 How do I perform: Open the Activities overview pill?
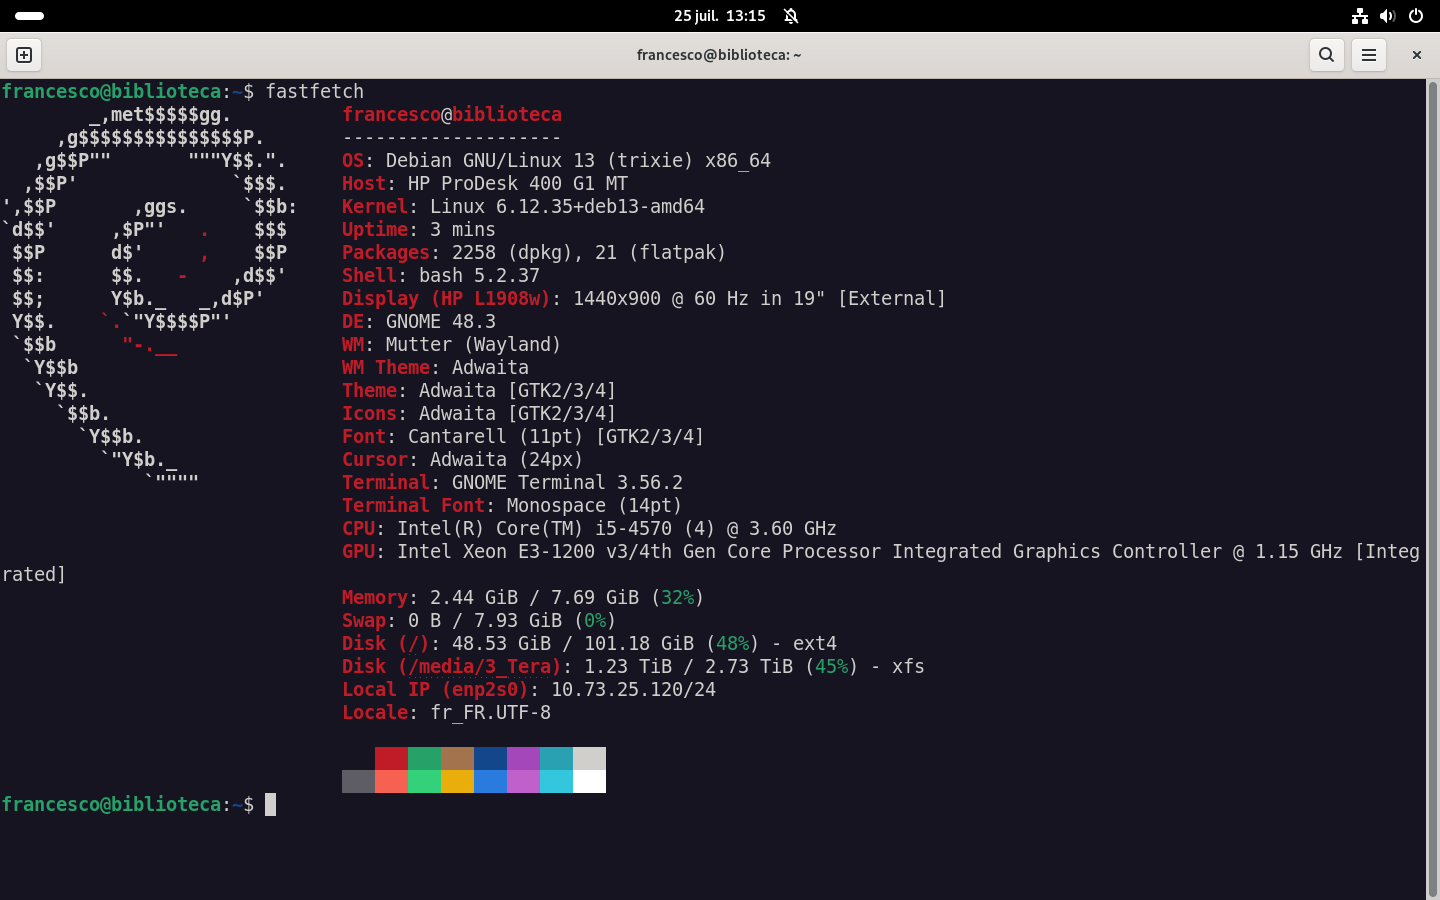[x=30, y=16]
